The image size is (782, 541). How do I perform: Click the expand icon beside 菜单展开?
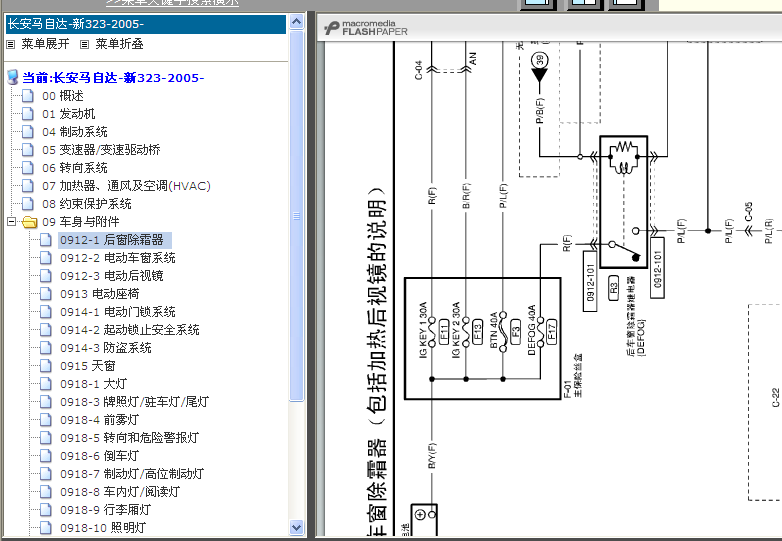pos(10,44)
